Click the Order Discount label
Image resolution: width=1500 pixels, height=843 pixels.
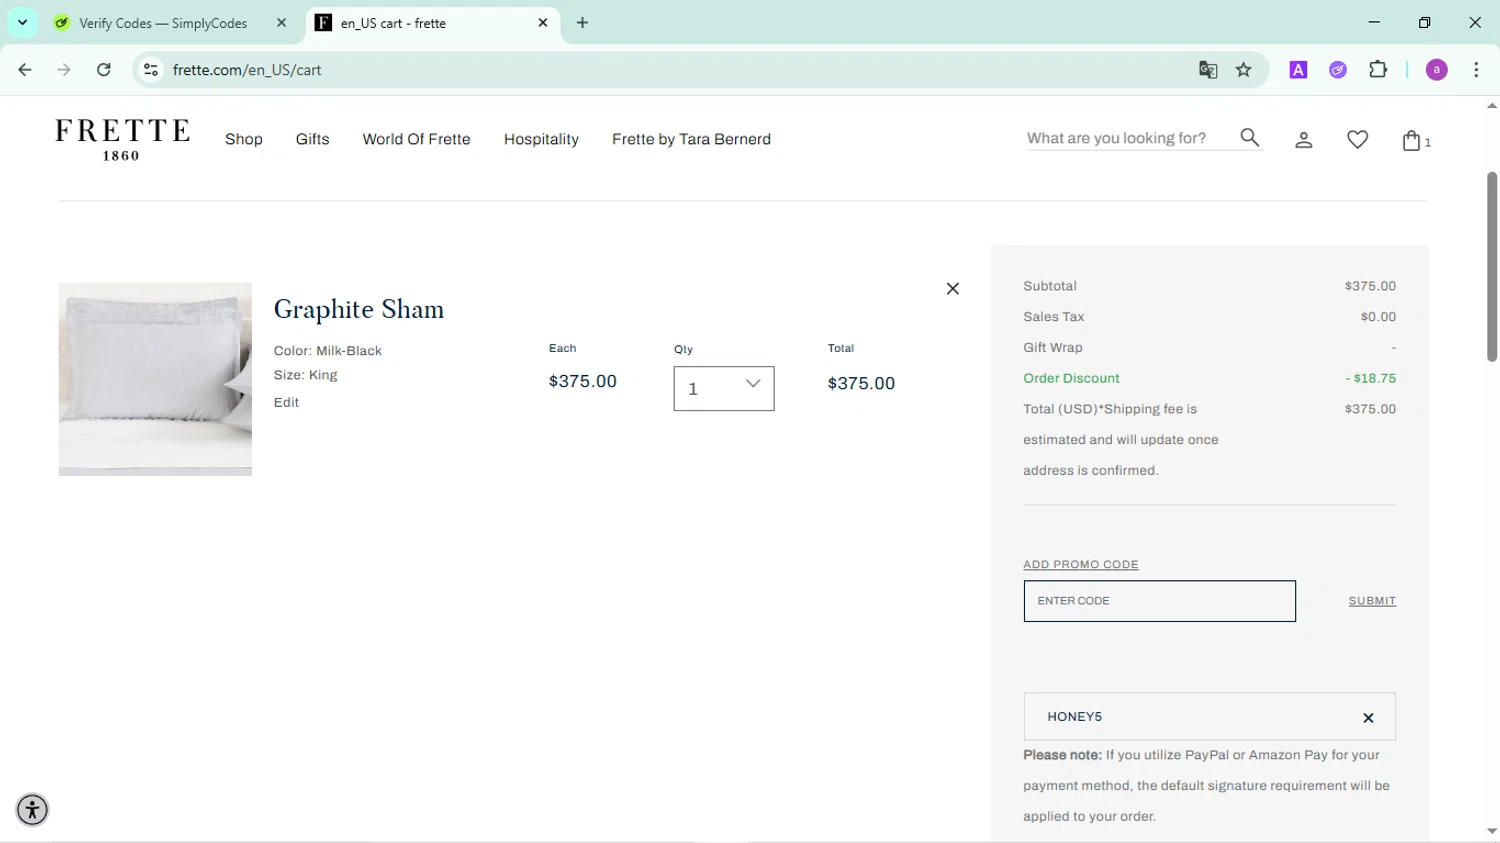1071,379
